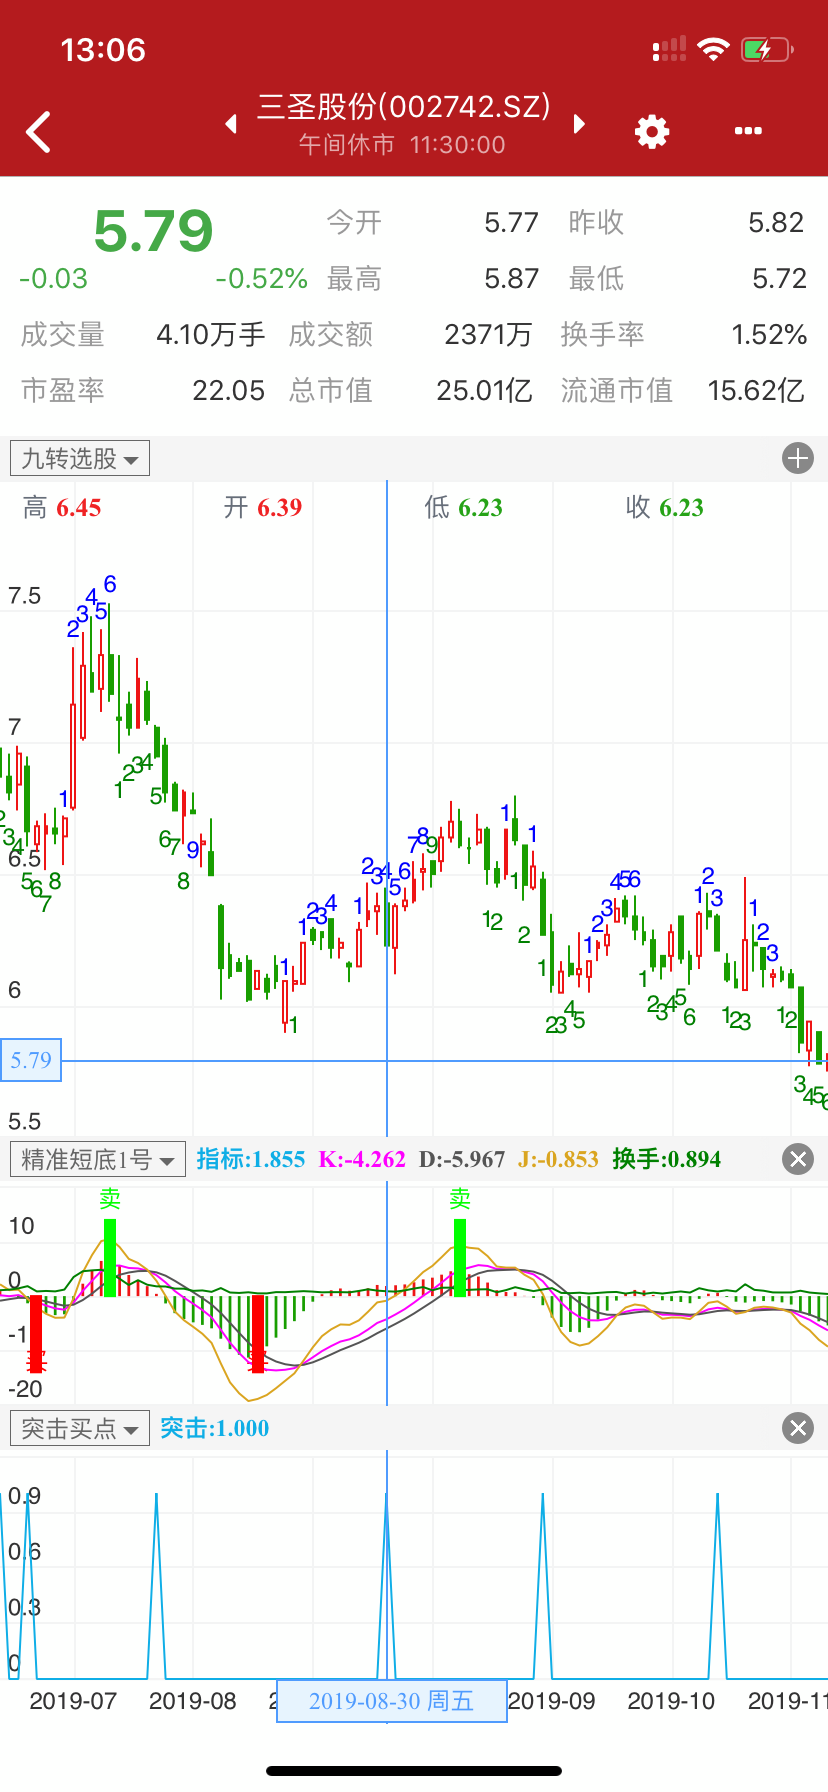Screen dimensions: 828x1792
Task: Close the 突击买点 indicator panel
Action: 797,1428
